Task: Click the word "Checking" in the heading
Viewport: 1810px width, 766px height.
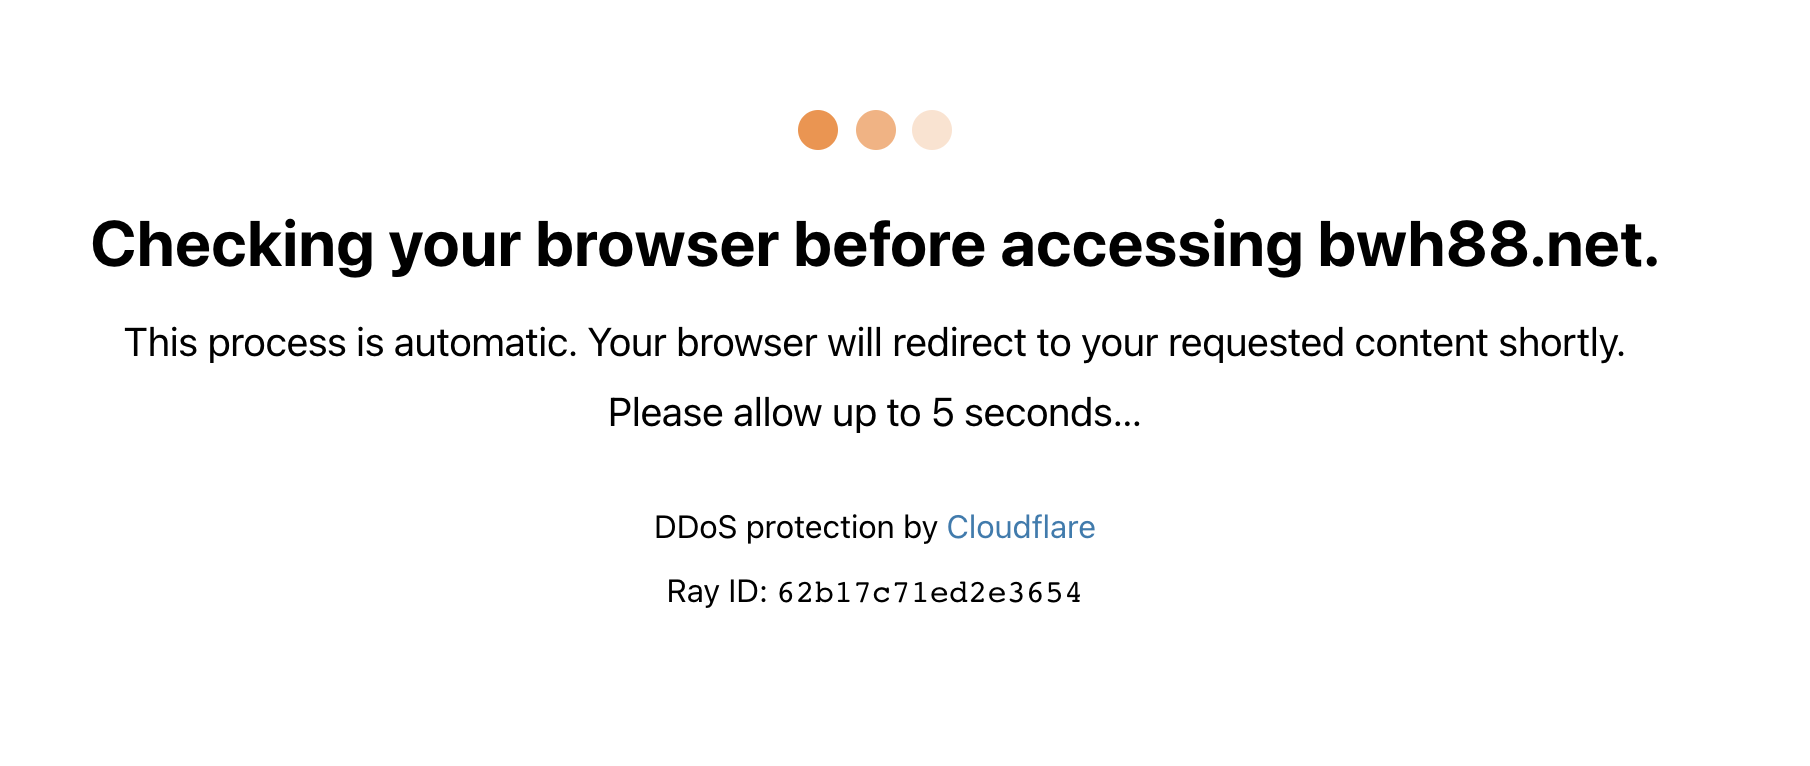Action: (x=232, y=245)
